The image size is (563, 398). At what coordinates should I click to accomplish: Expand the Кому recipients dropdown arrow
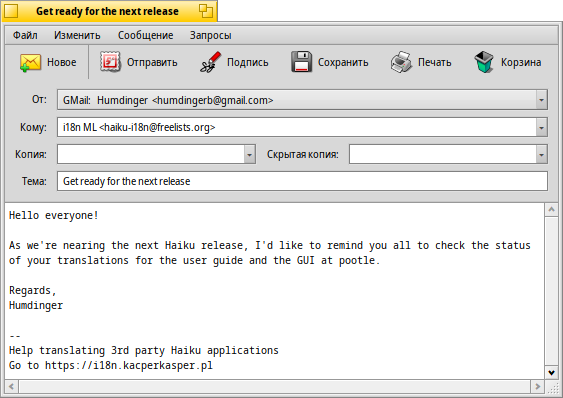pyautogui.click(x=541, y=127)
